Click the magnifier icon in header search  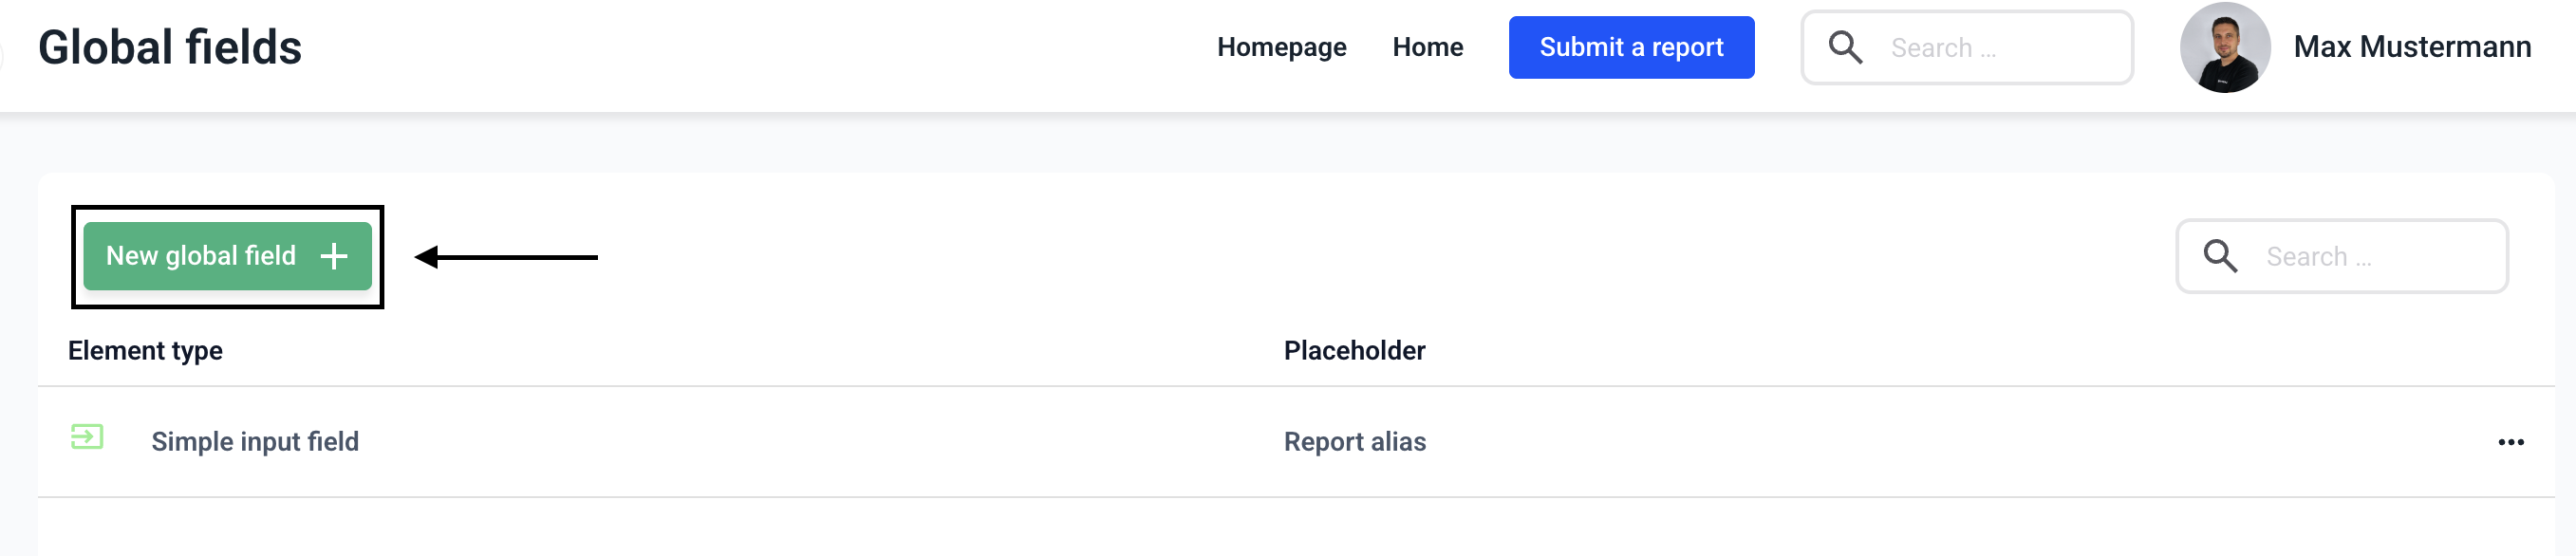[1845, 47]
